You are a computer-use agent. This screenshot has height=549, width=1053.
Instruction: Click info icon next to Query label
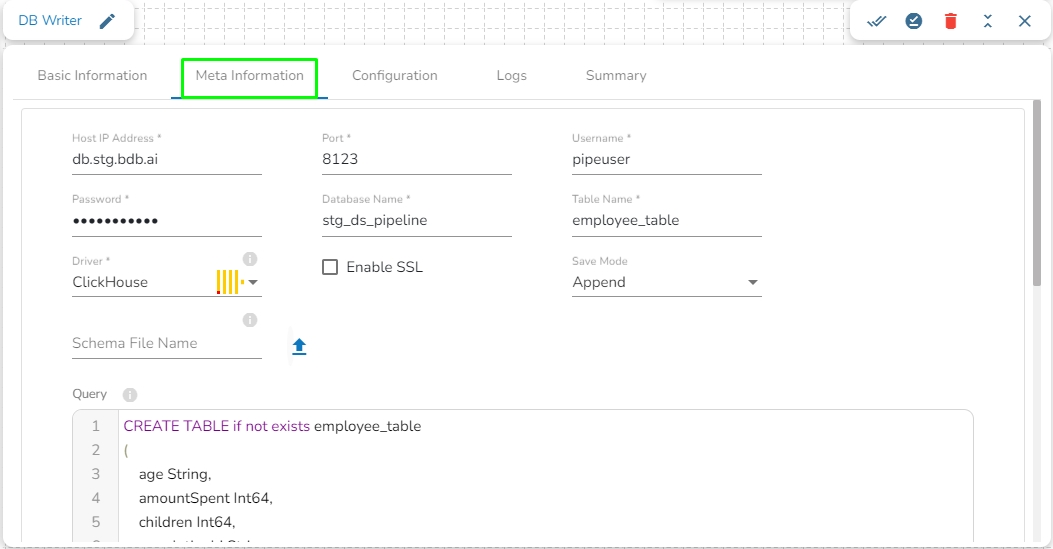130,395
